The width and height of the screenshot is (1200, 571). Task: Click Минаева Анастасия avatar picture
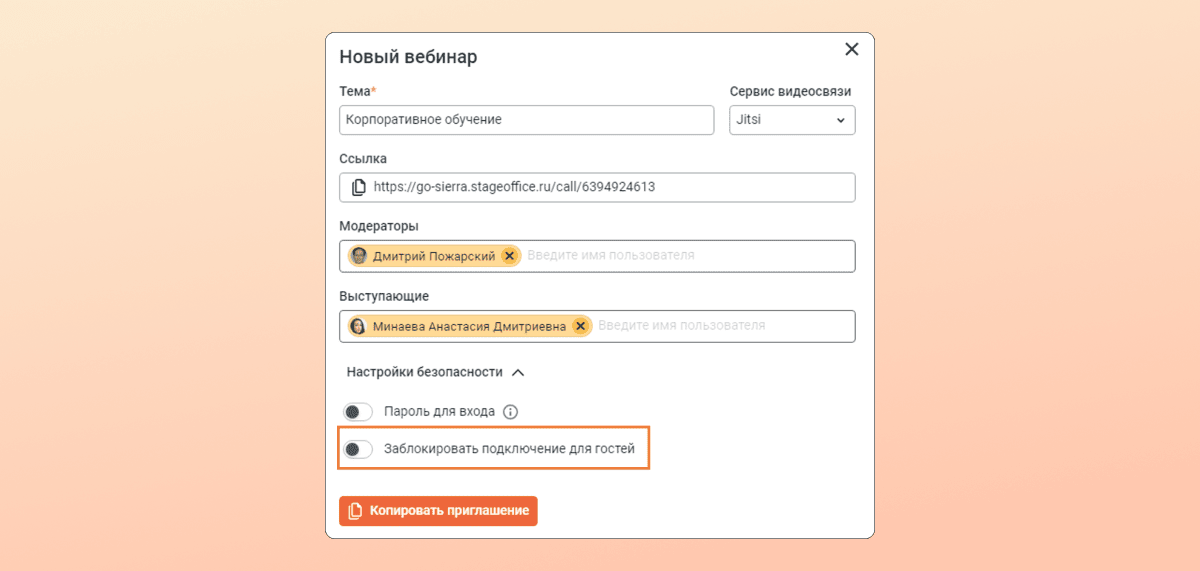[x=358, y=326]
